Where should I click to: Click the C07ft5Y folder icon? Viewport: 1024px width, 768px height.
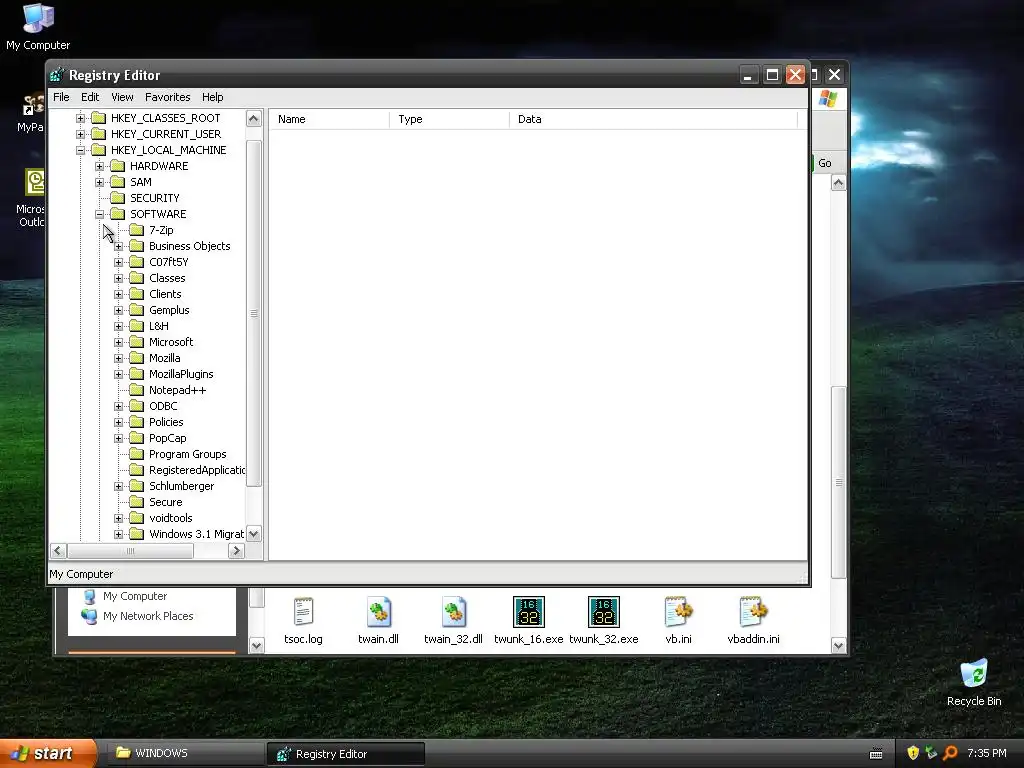136,262
